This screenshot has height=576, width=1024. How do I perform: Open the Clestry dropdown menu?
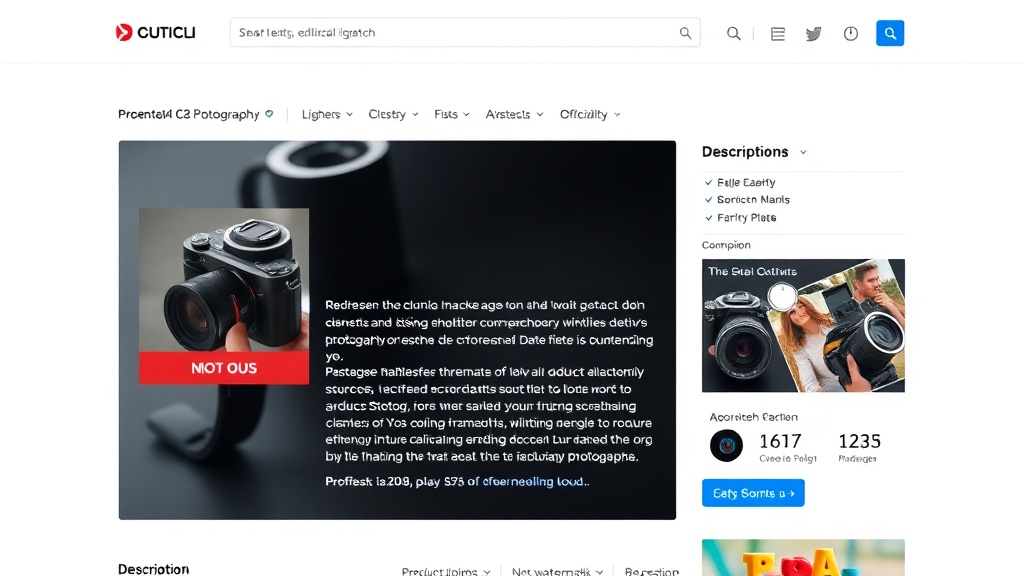[393, 115]
